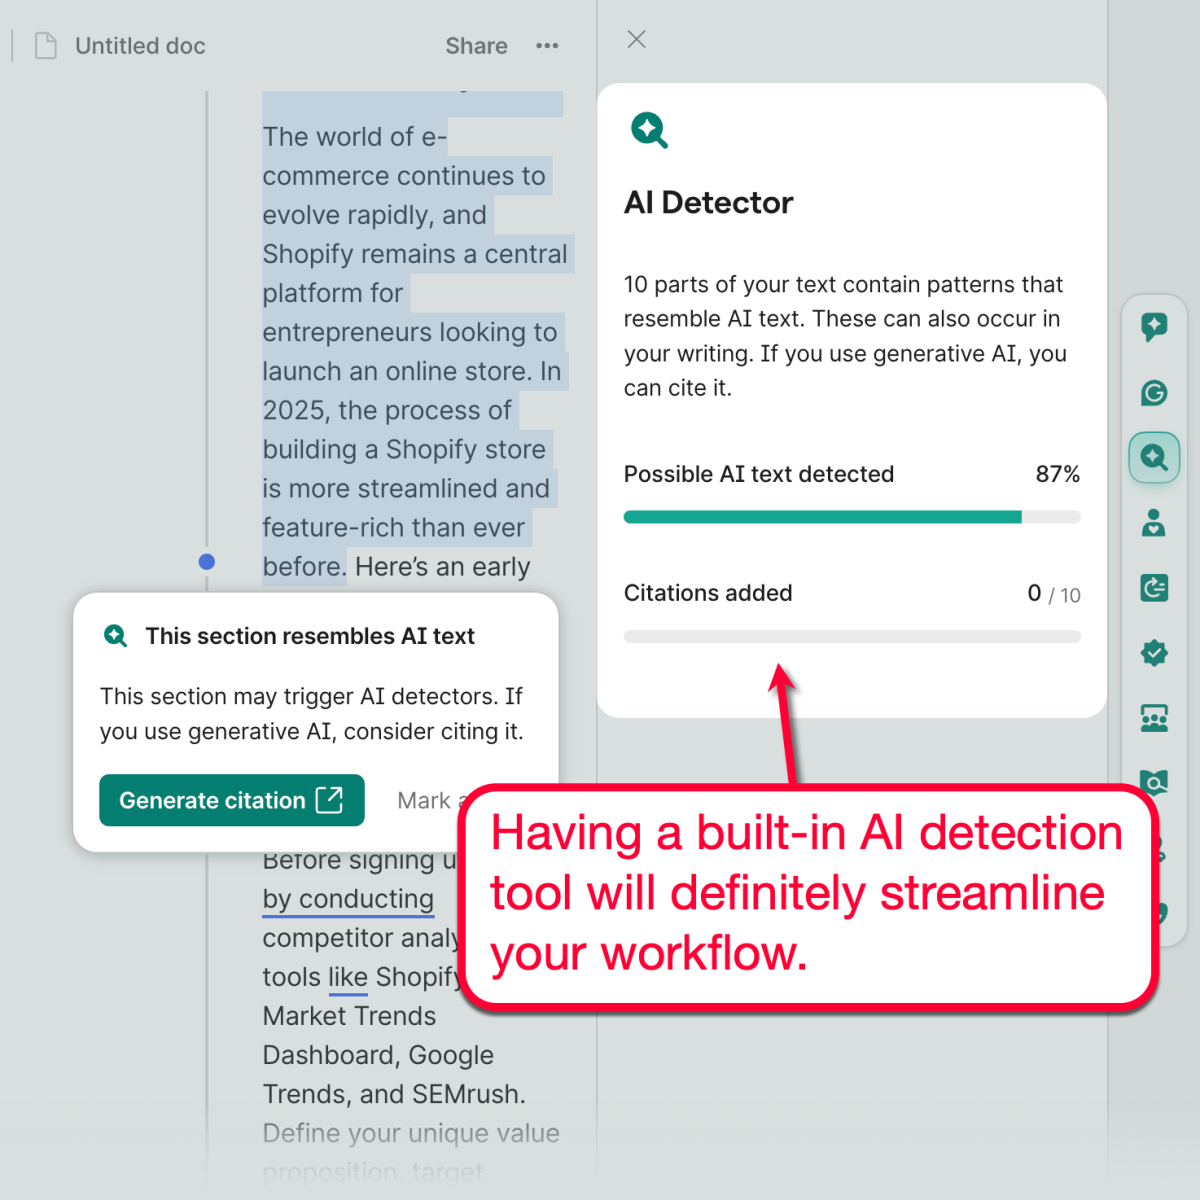The height and width of the screenshot is (1200, 1200).
Task: Click the Share option in the header
Action: coord(476,45)
